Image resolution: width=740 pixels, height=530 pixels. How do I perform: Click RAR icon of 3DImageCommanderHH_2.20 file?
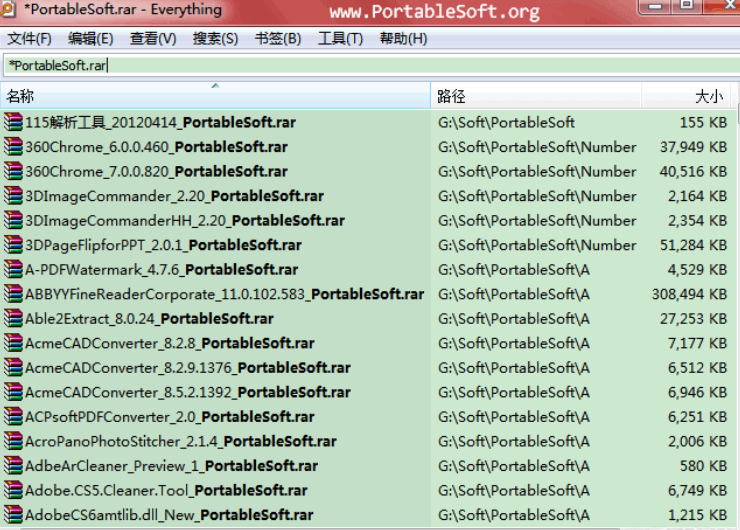(13, 220)
